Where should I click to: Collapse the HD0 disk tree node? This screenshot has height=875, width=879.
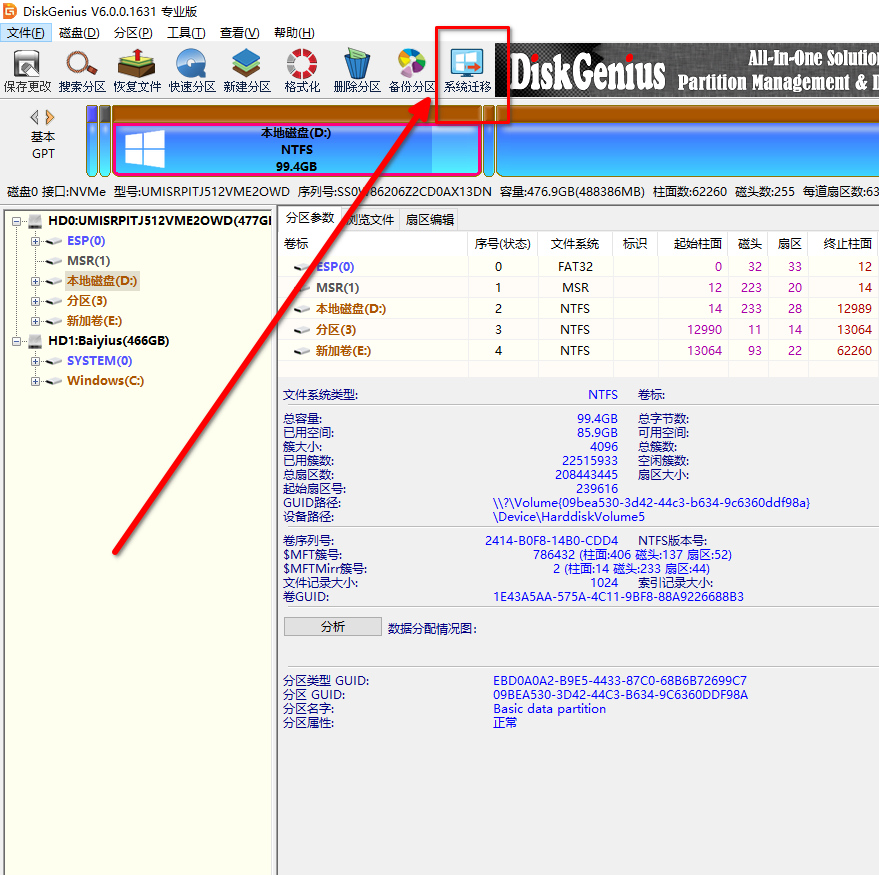click(x=17, y=221)
